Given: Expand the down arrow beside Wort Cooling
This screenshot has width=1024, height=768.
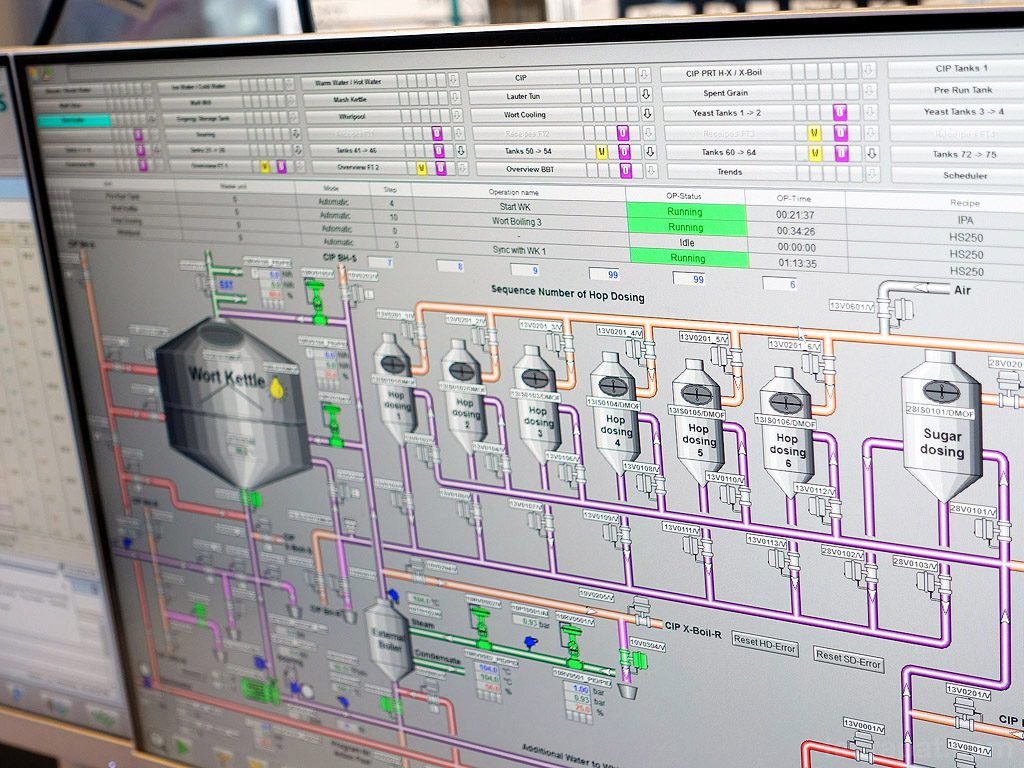Looking at the screenshot, I should click(647, 113).
